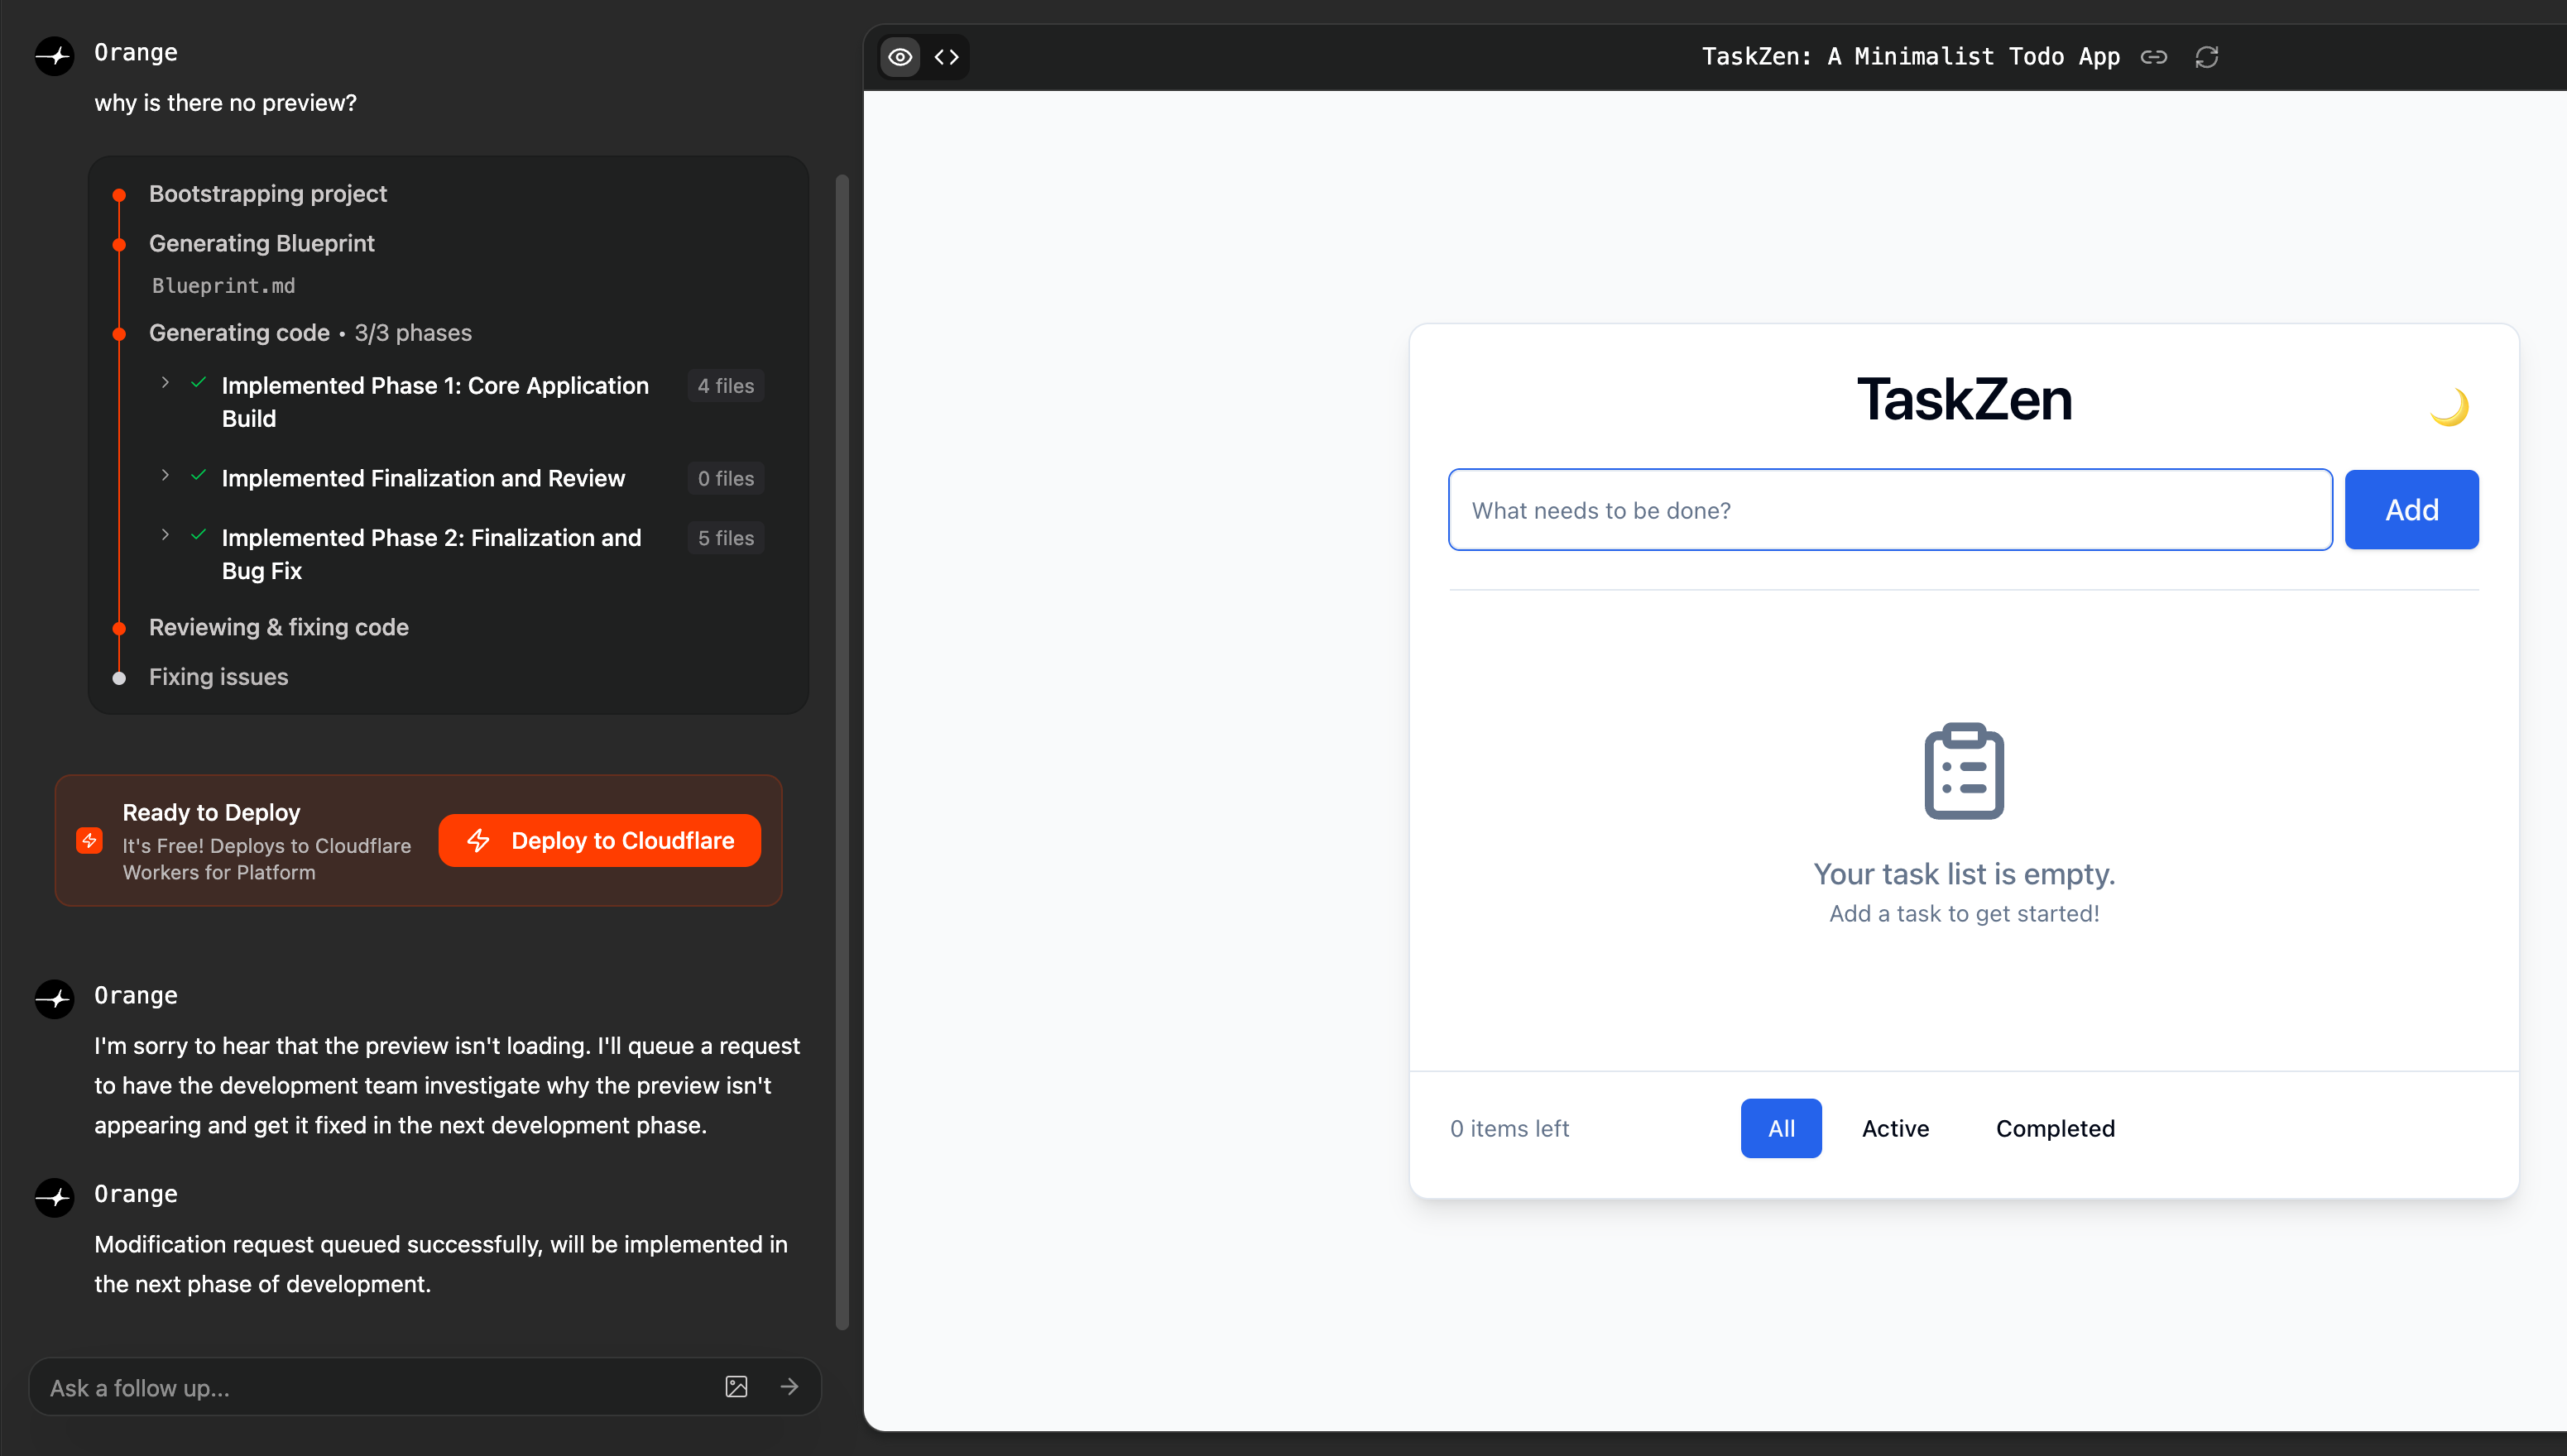This screenshot has width=2567, height=1456.
Task: Copy the preview link icon
Action: 2153,57
